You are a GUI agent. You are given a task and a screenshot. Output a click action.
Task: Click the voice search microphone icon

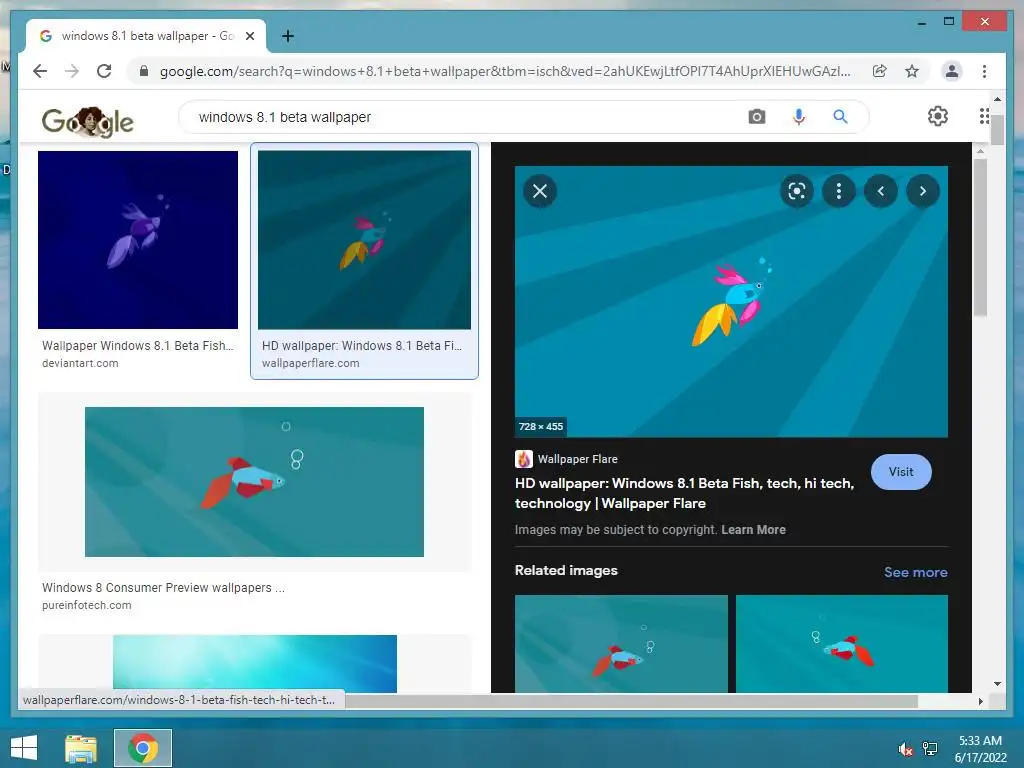(798, 117)
